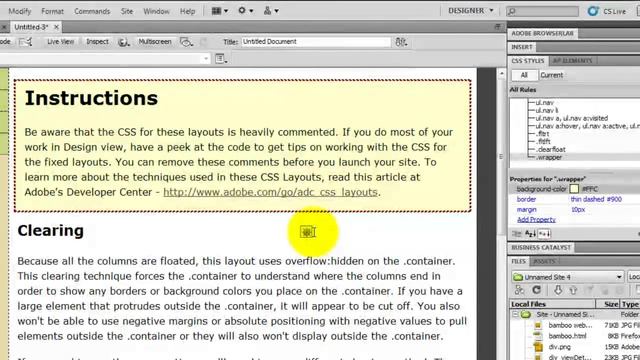Viewport: 640px width, 360px height.
Task: Click the Preview in Browser globe icon
Action: (x=123, y=42)
